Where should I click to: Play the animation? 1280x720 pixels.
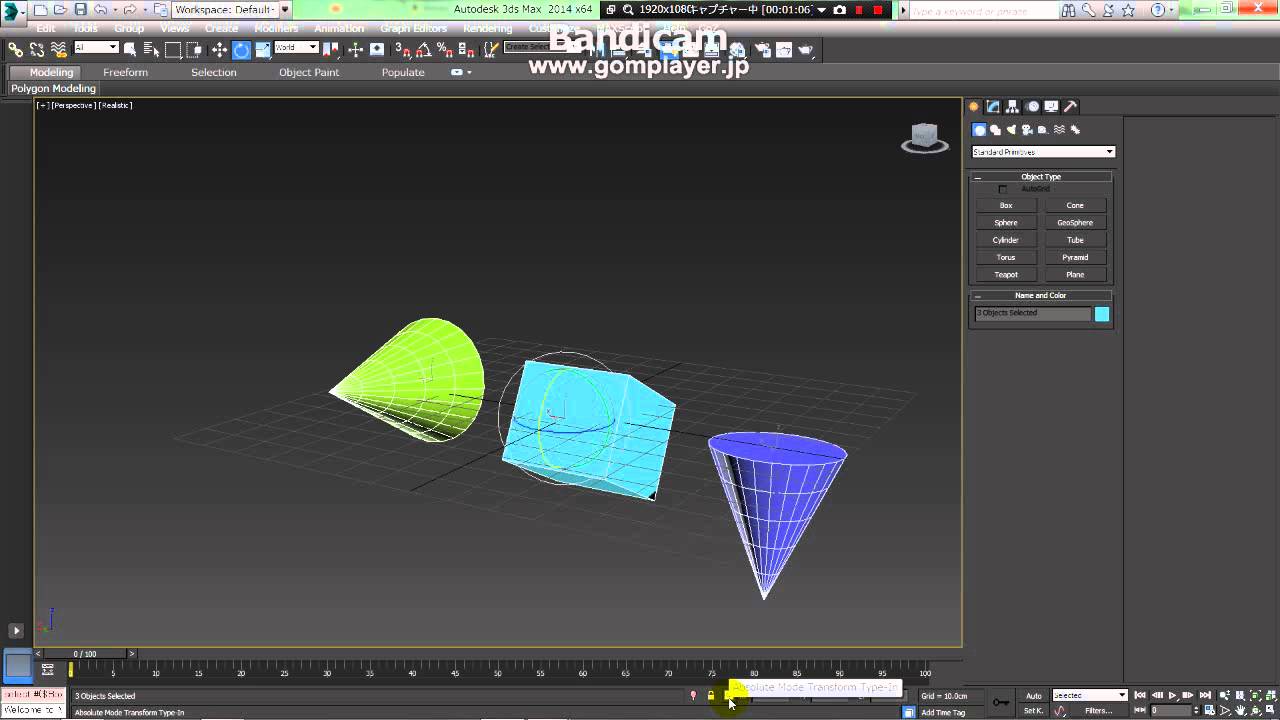click(x=1172, y=695)
